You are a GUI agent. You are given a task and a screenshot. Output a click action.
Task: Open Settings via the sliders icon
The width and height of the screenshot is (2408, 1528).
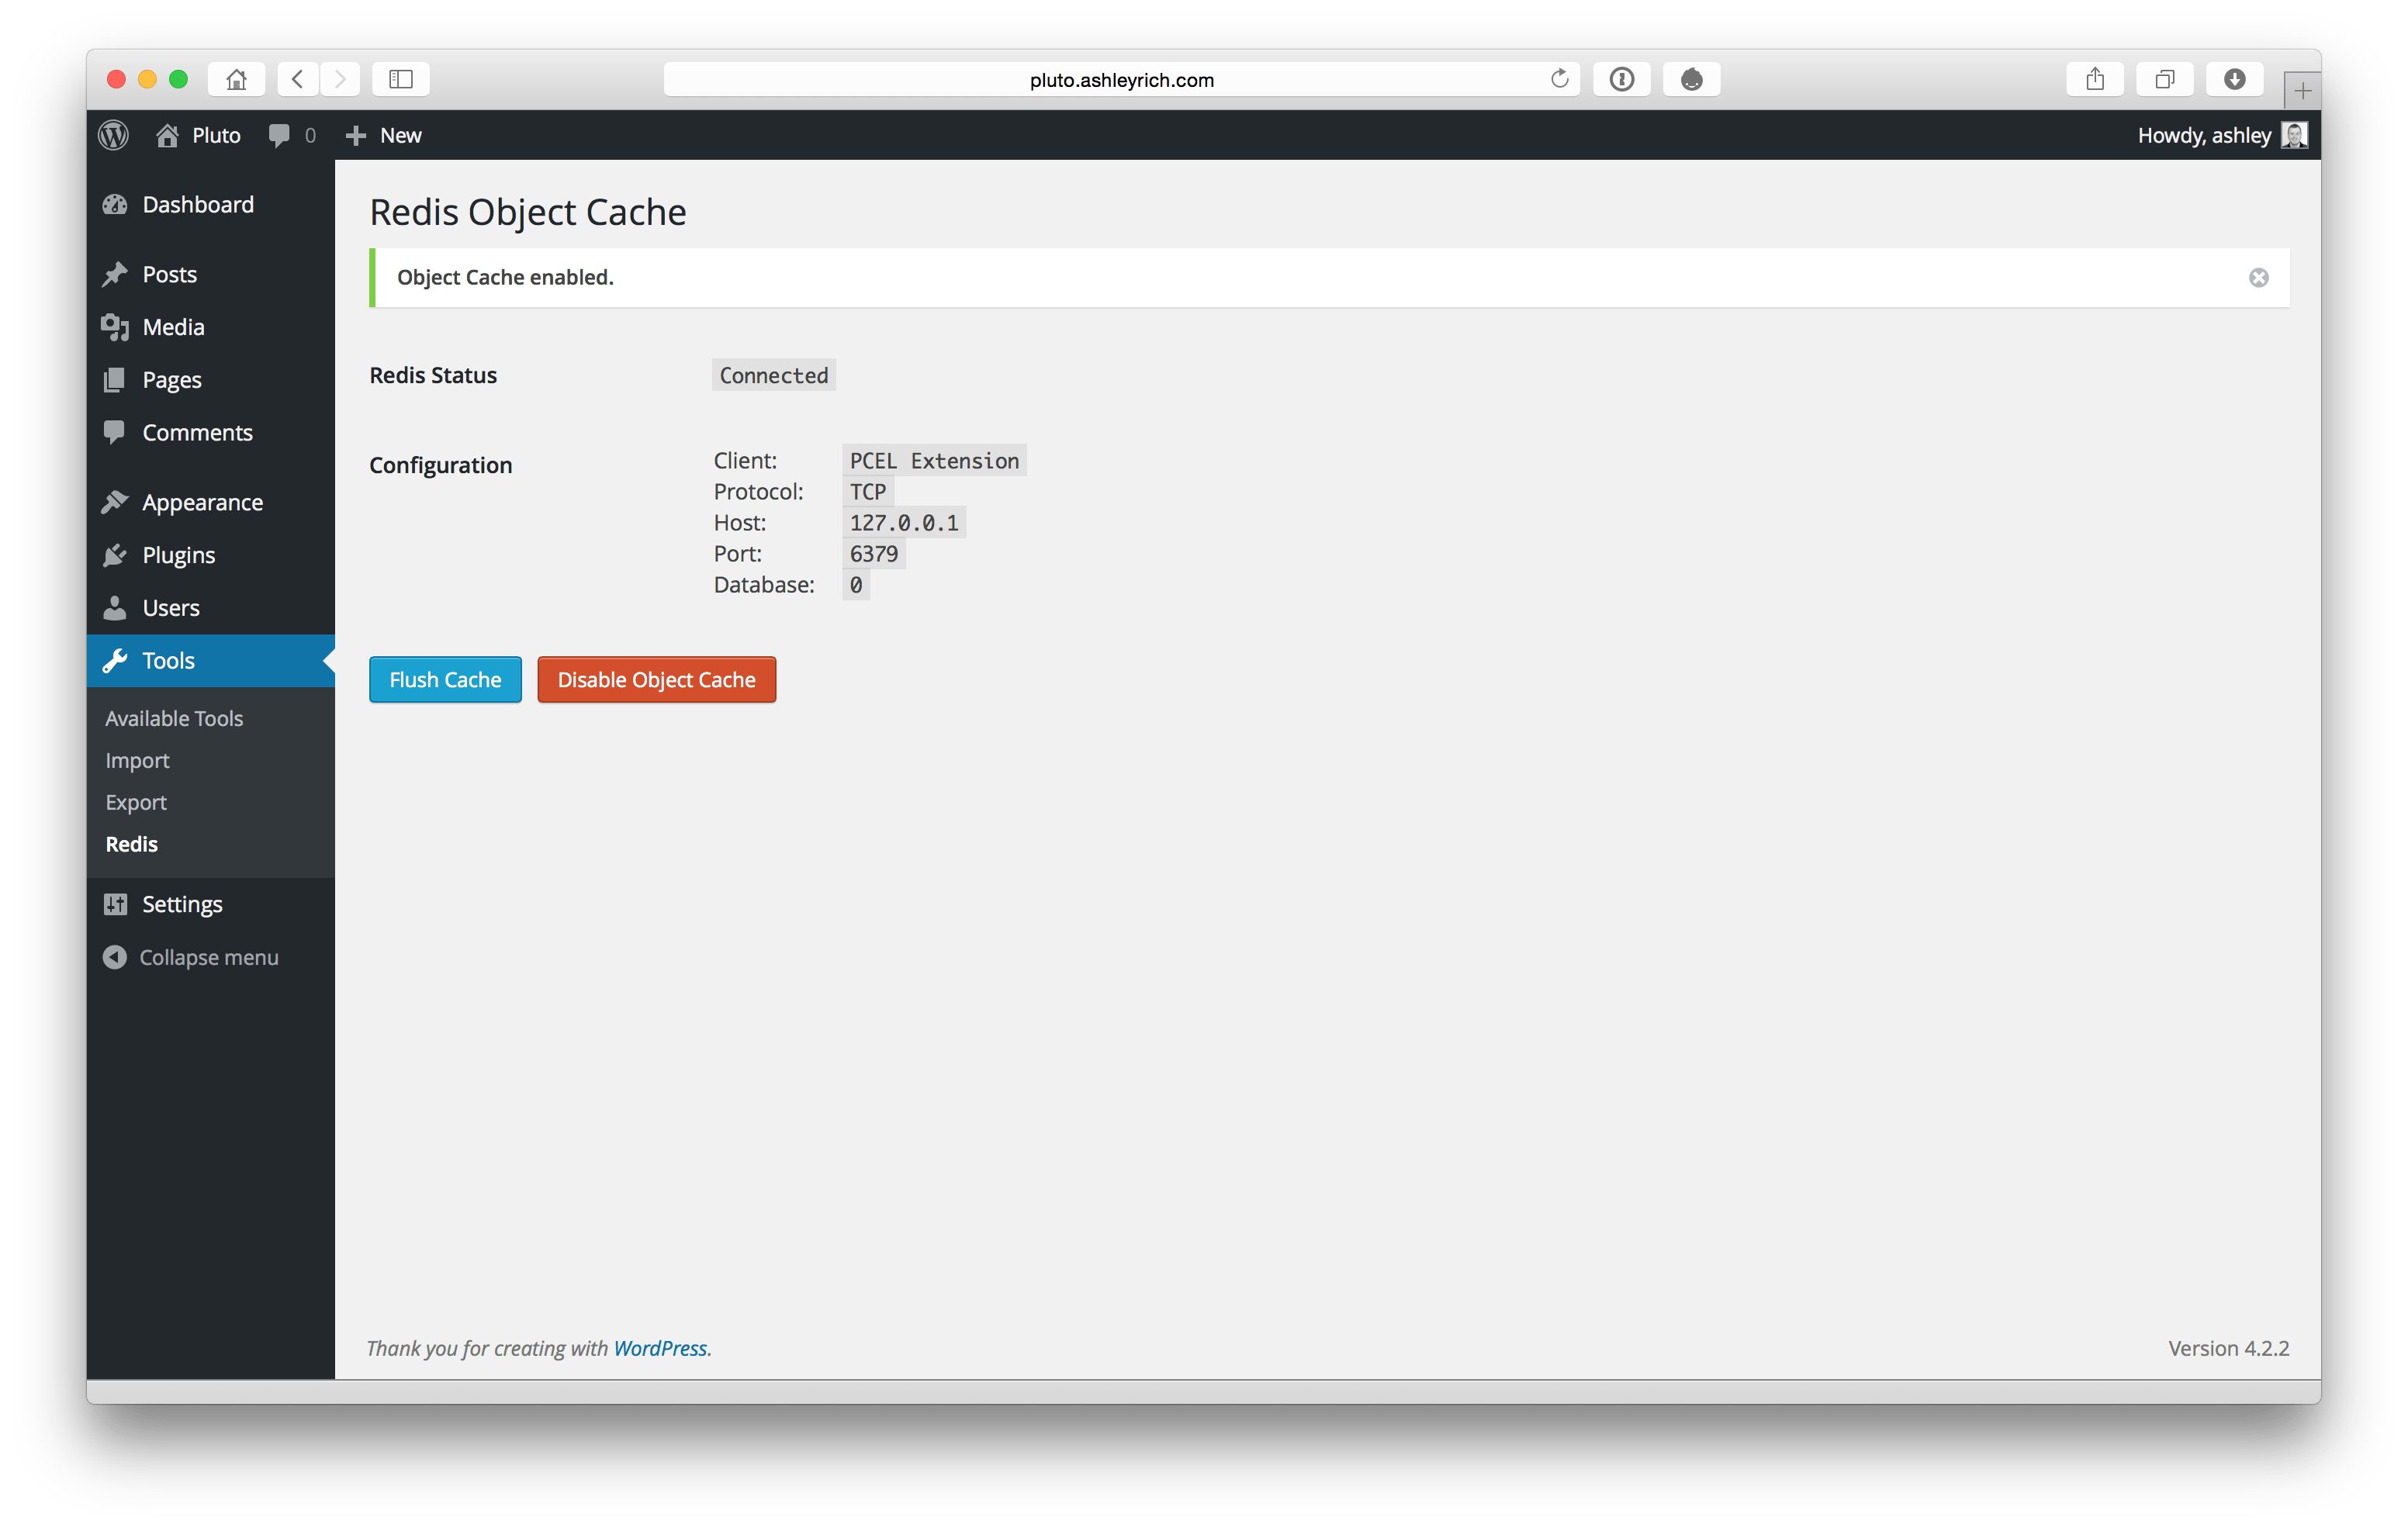(x=115, y=903)
